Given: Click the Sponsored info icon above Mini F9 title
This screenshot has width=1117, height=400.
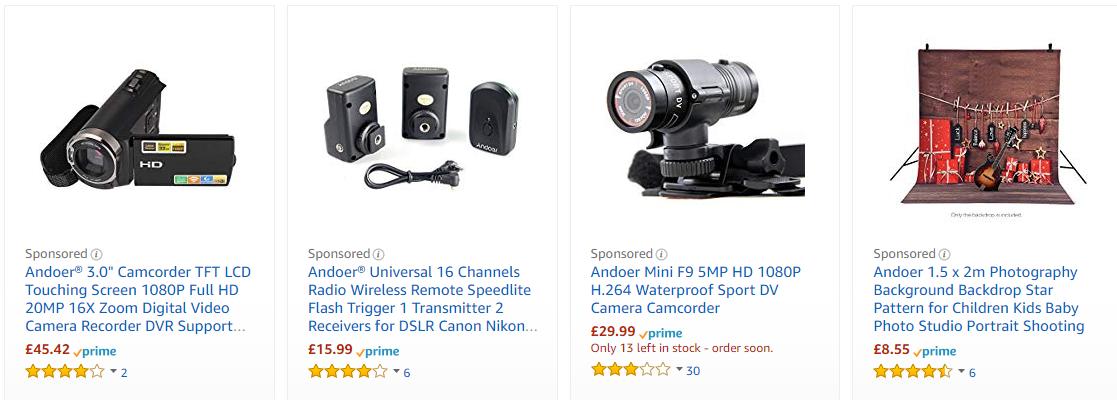Looking at the screenshot, I should pos(662,254).
